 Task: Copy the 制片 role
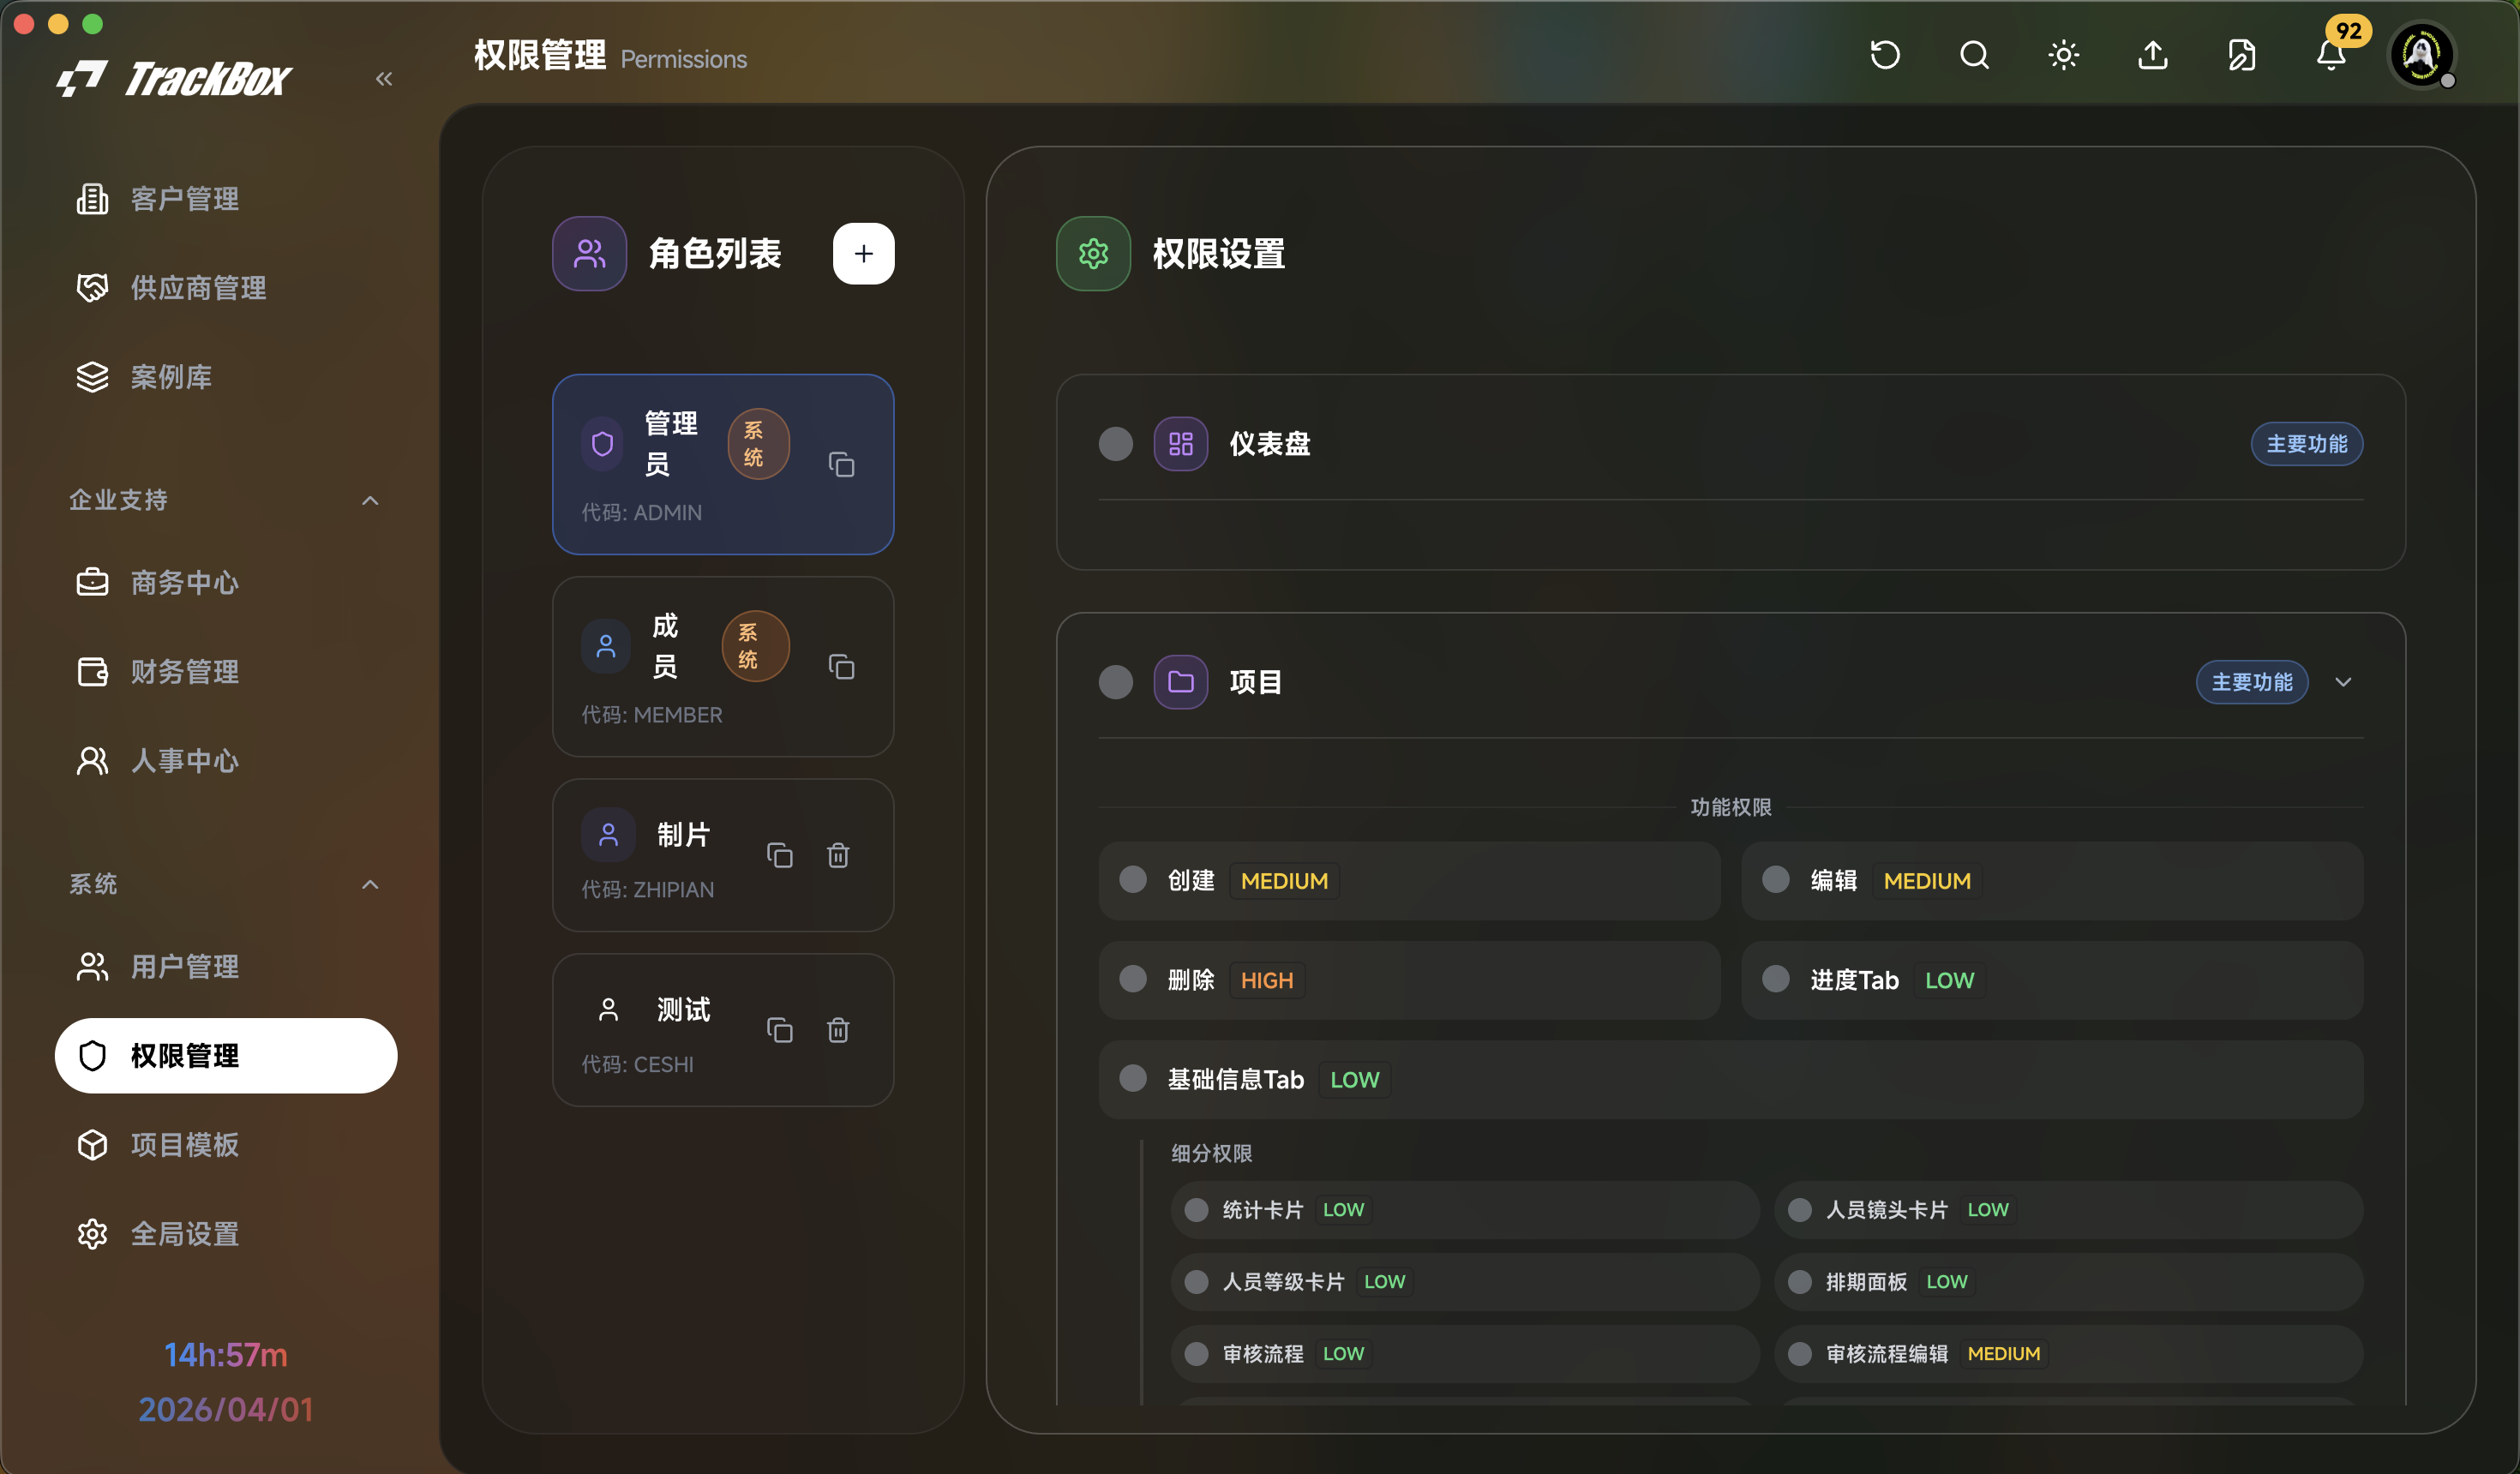click(x=779, y=855)
